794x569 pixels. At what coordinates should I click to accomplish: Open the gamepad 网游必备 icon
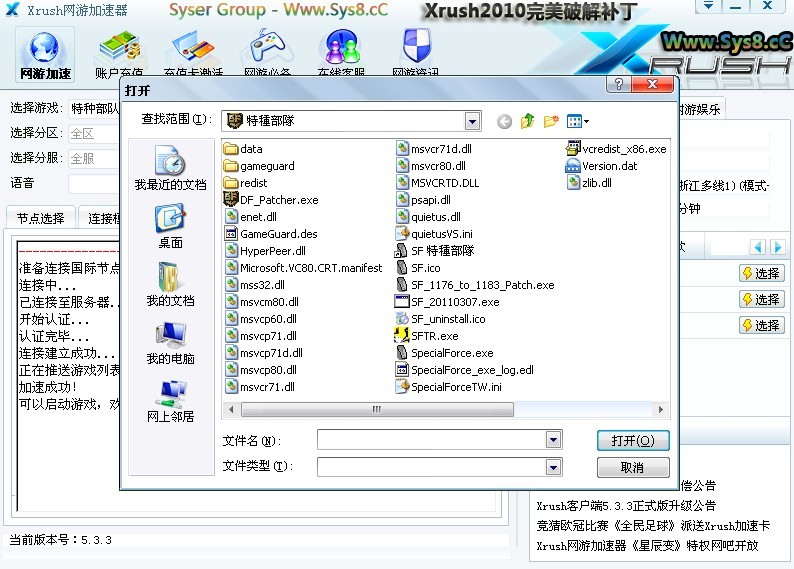click(x=267, y=53)
